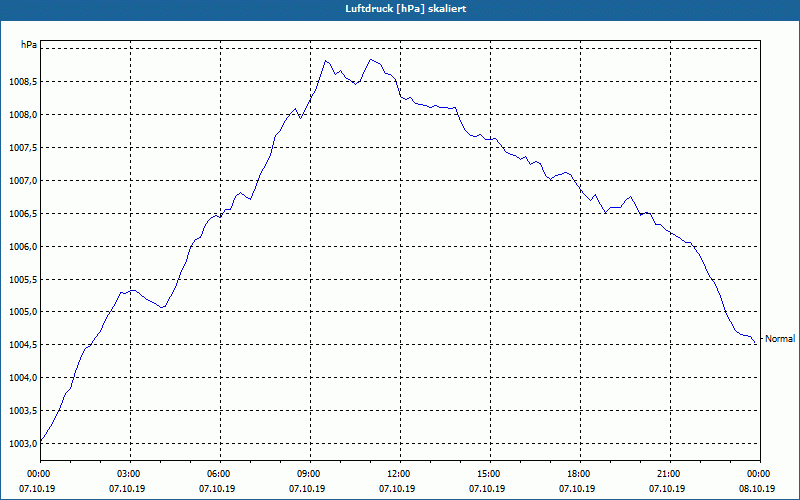Click the 21:00 time axis label

[x=670, y=474]
